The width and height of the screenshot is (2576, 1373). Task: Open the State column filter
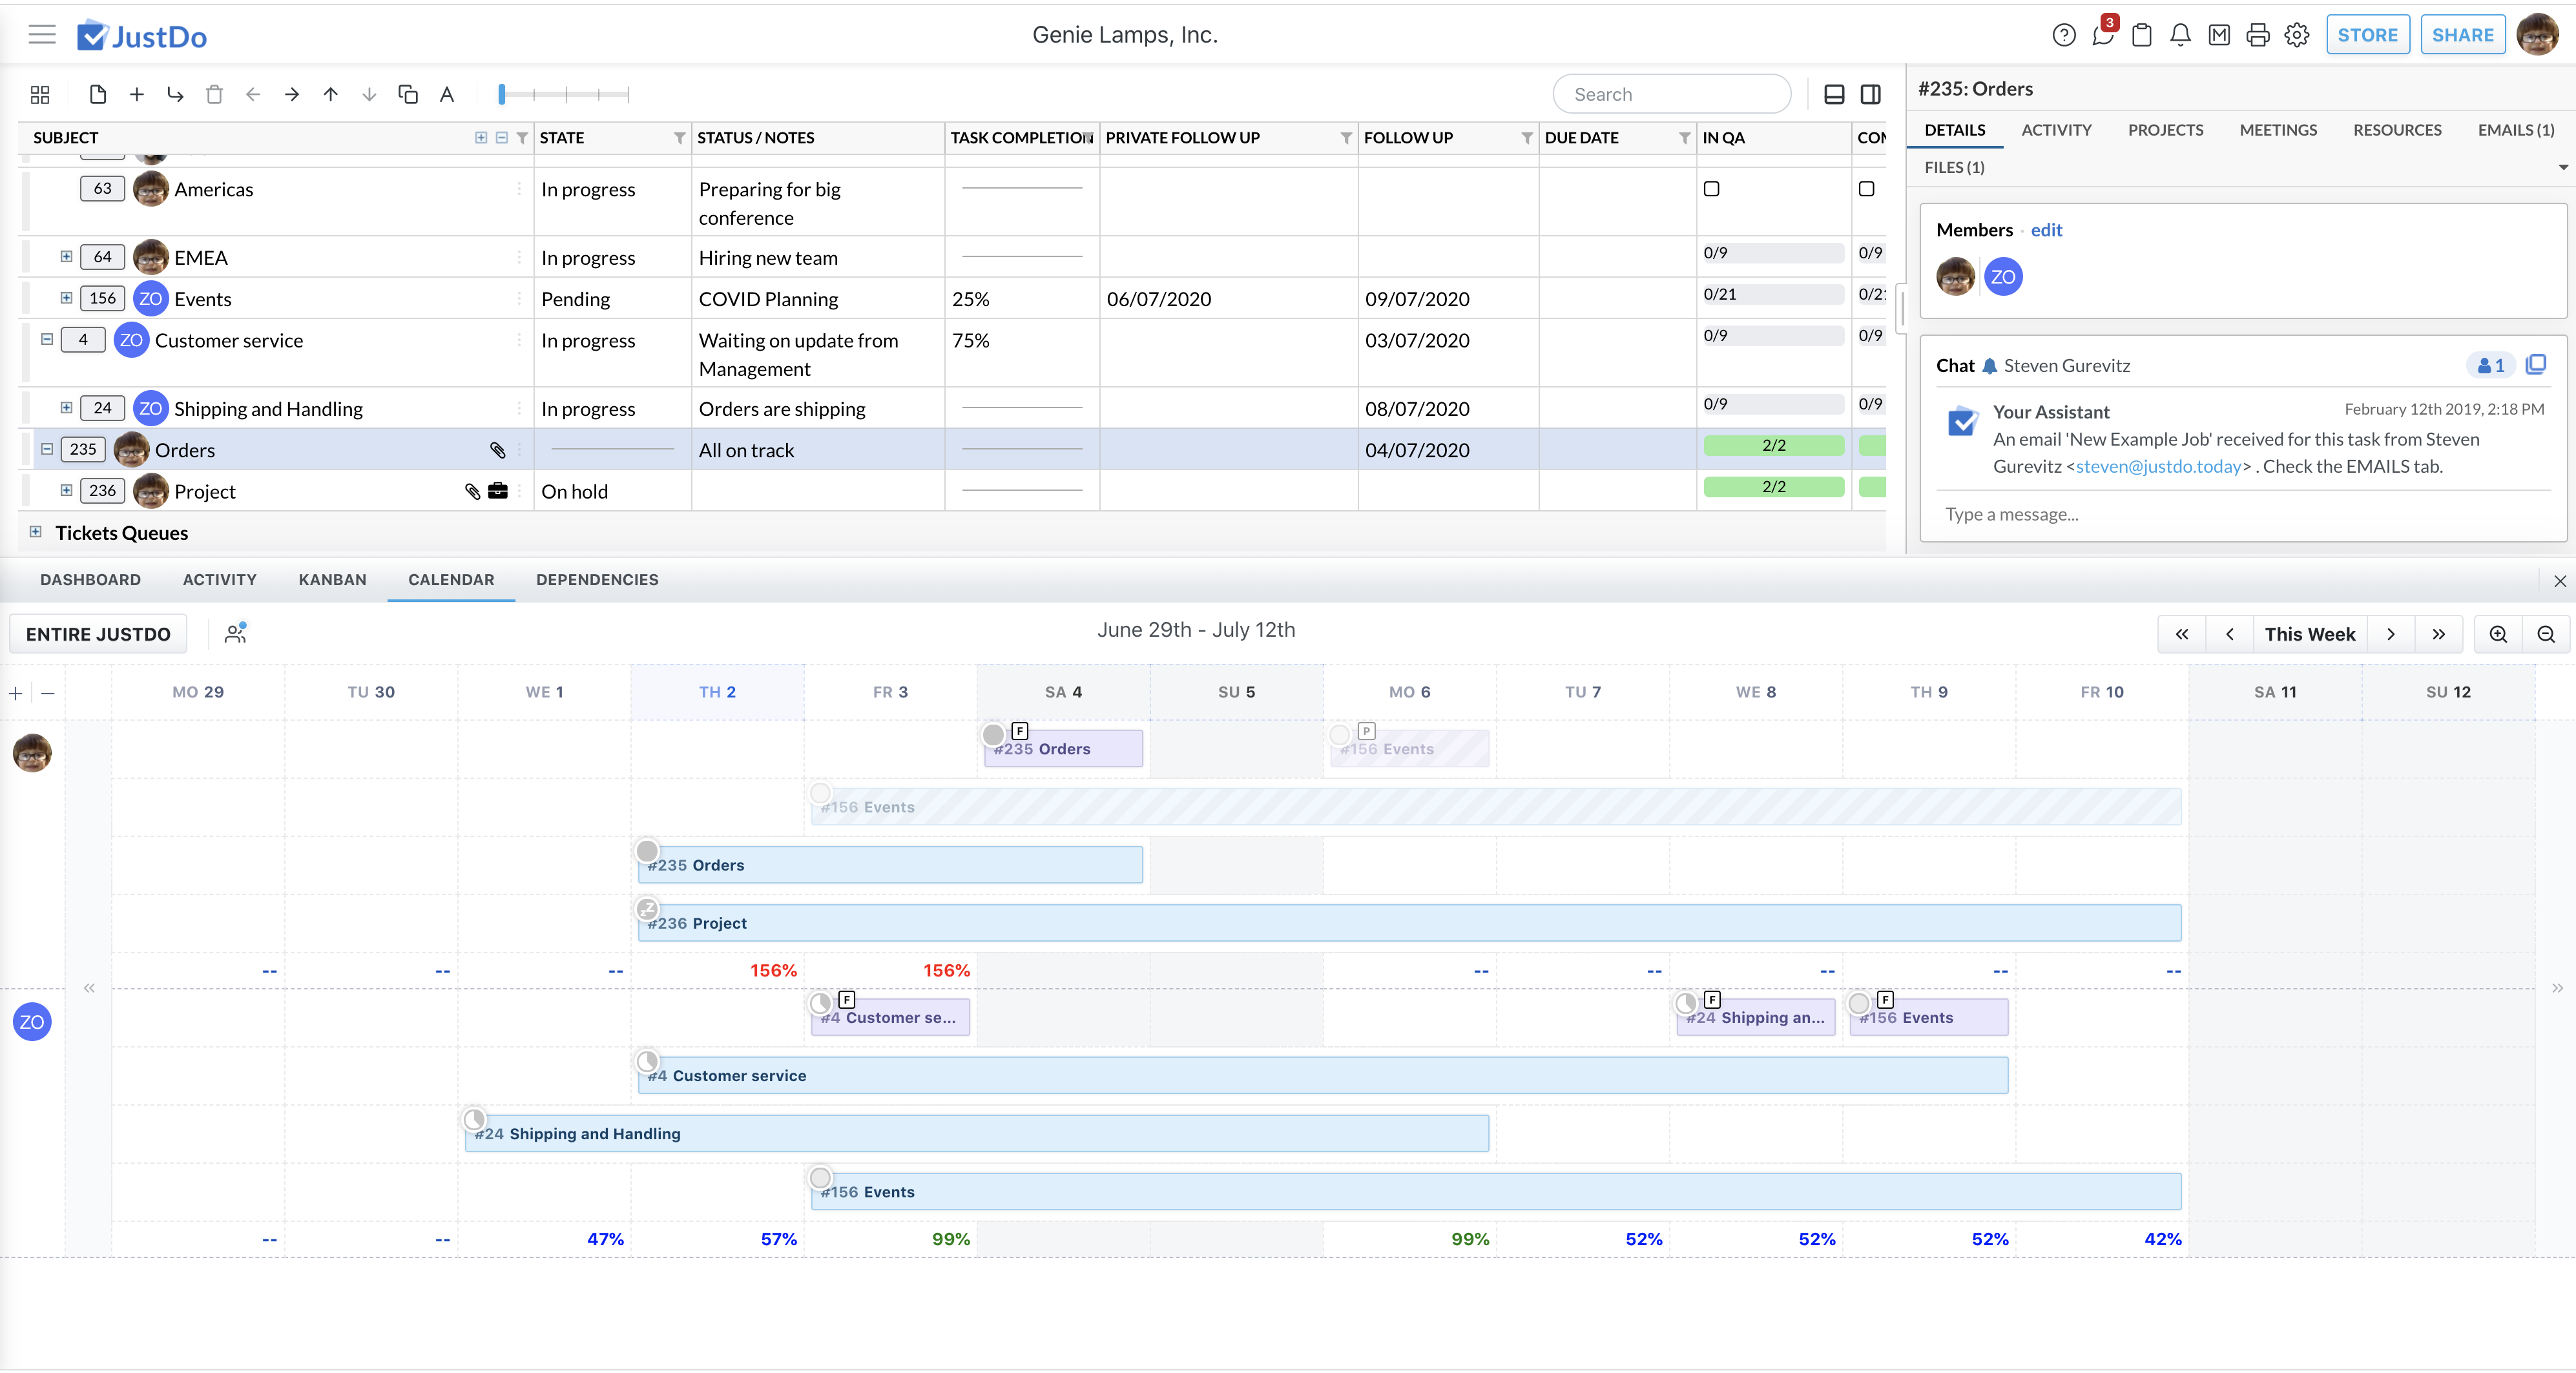679,138
